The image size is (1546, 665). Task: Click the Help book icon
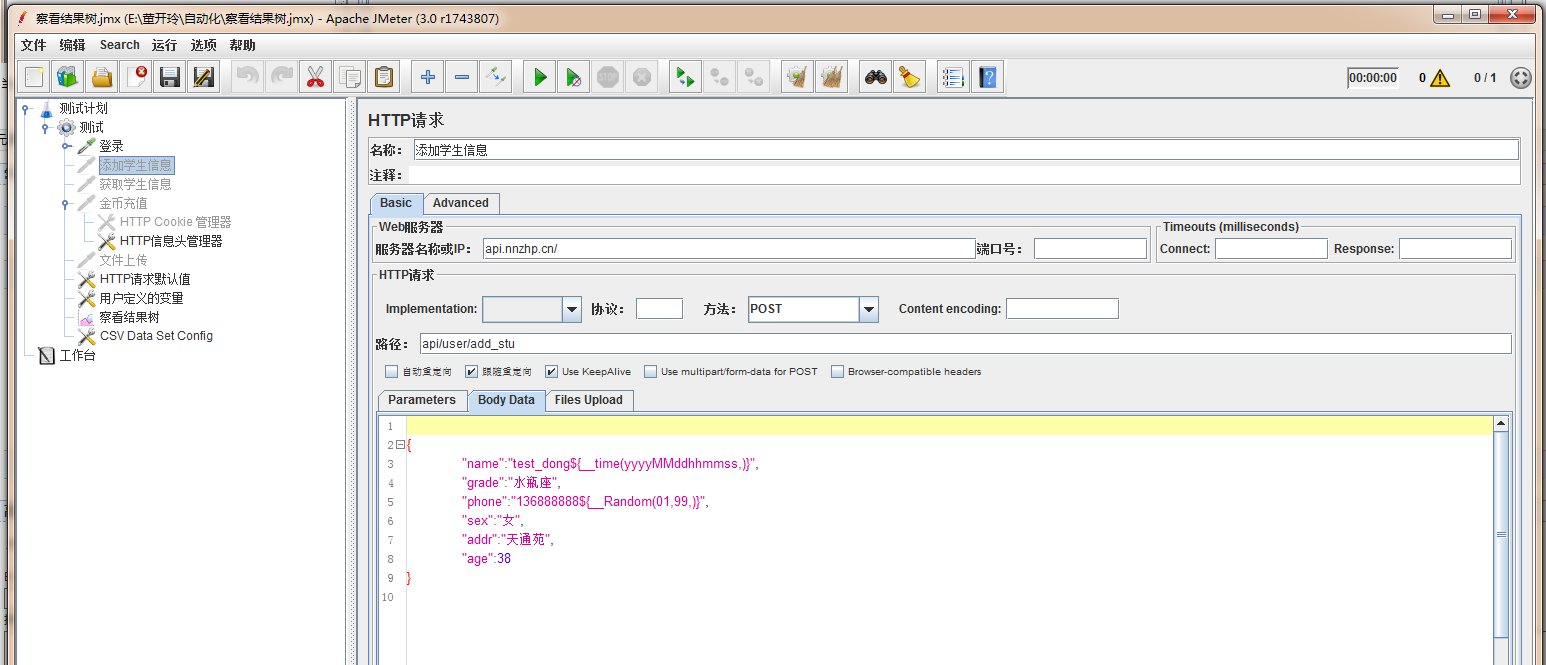[987, 77]
